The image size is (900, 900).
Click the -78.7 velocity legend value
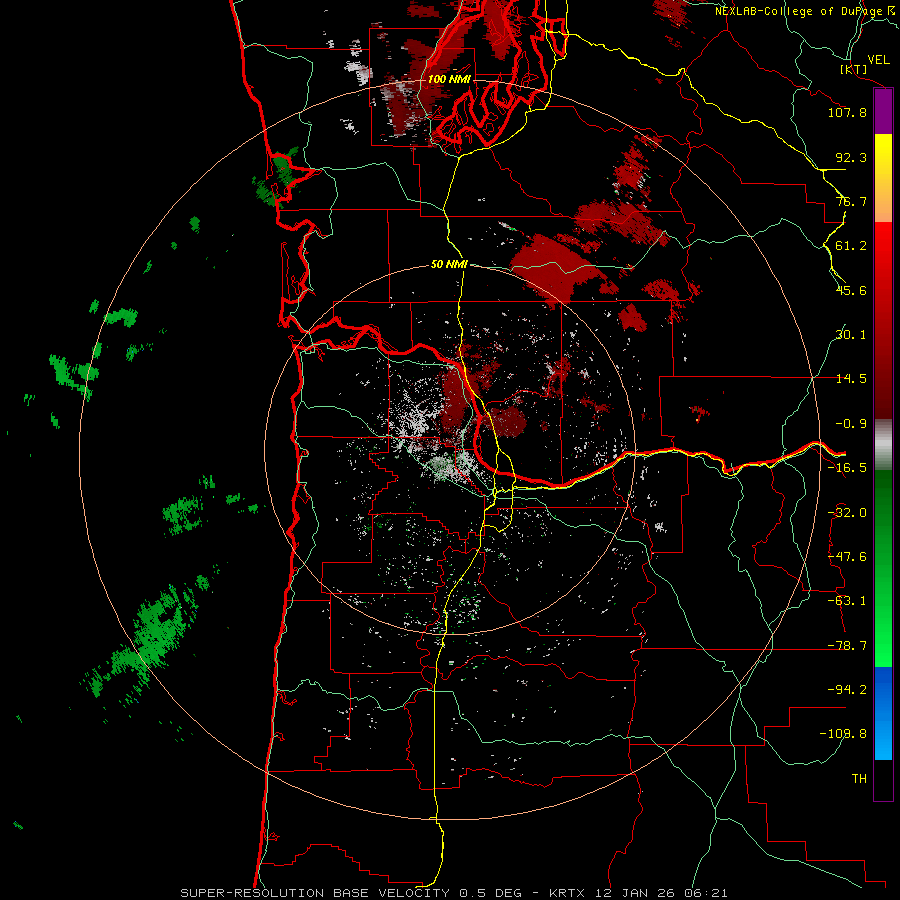tap(847, 646)
